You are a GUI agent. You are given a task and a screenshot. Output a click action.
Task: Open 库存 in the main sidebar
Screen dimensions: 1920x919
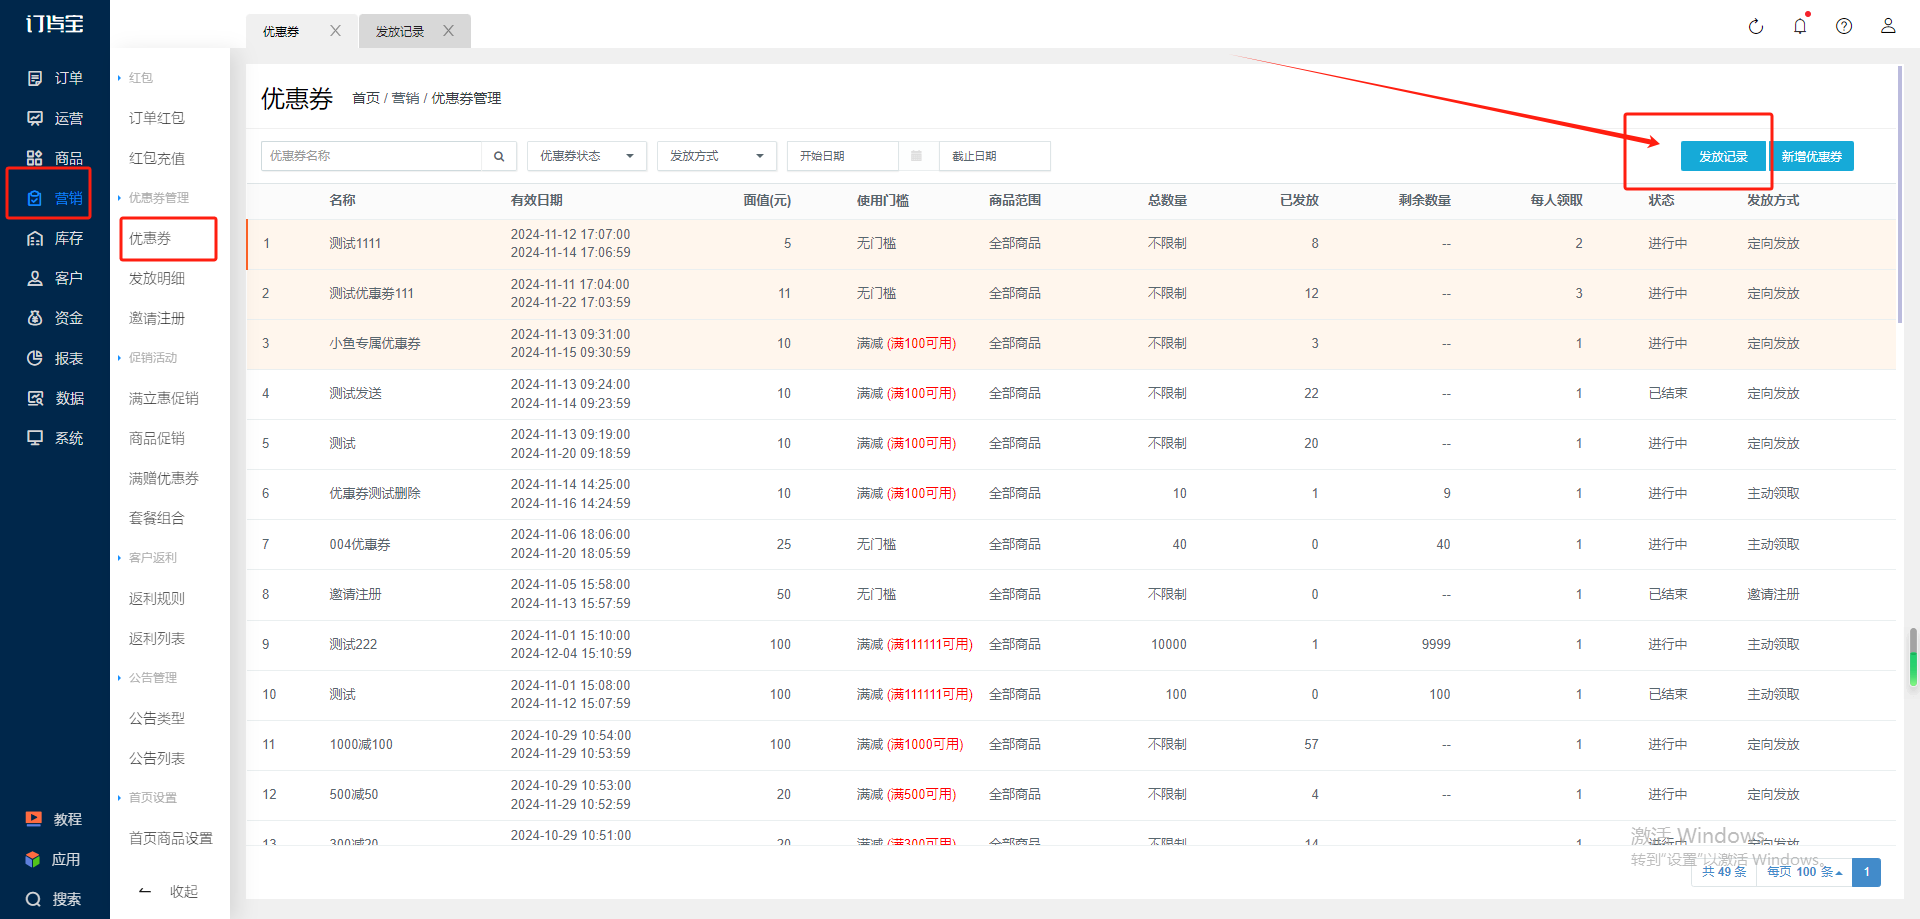click(x=55, y=238)
